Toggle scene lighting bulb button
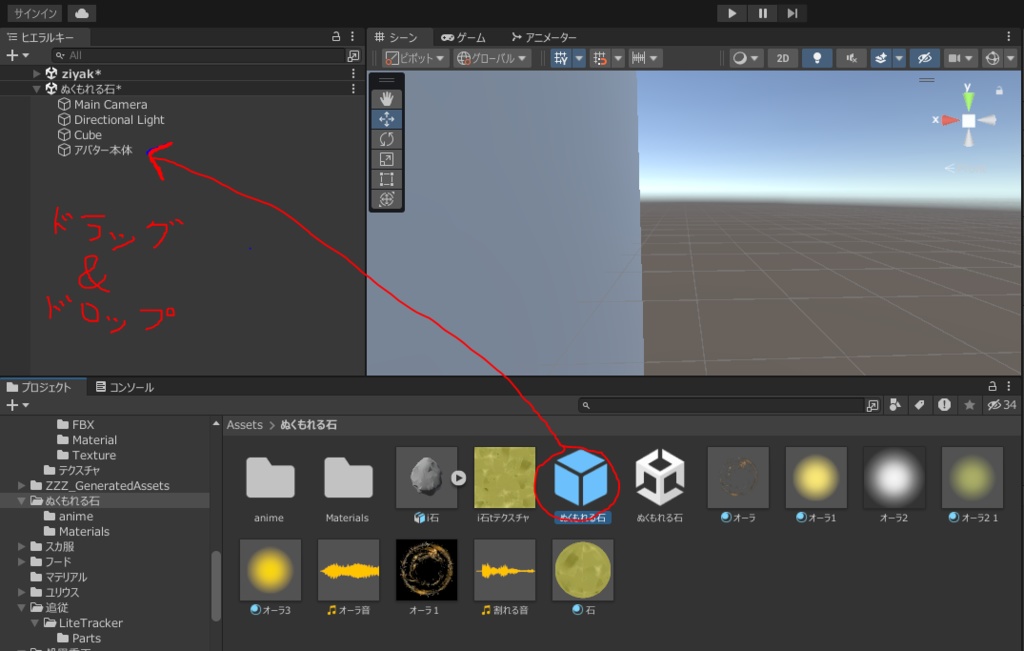Image resolution: width=1024 pixels, height=651 pixels. tap(816, 58)
